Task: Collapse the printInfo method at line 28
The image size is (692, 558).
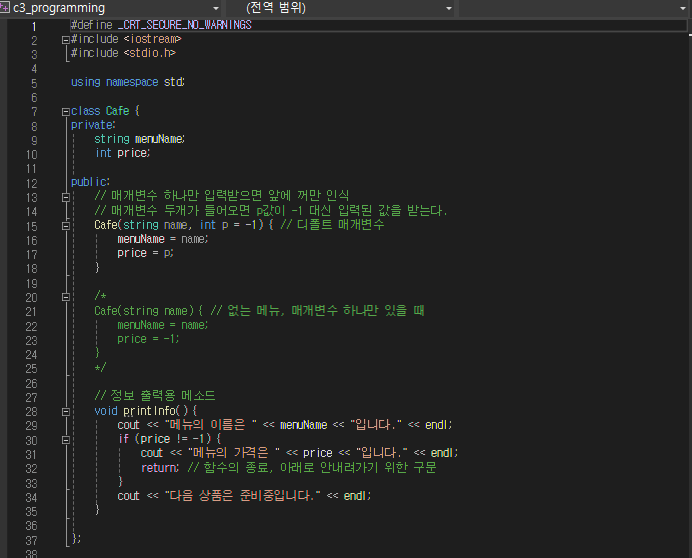Action: (66, 411)
